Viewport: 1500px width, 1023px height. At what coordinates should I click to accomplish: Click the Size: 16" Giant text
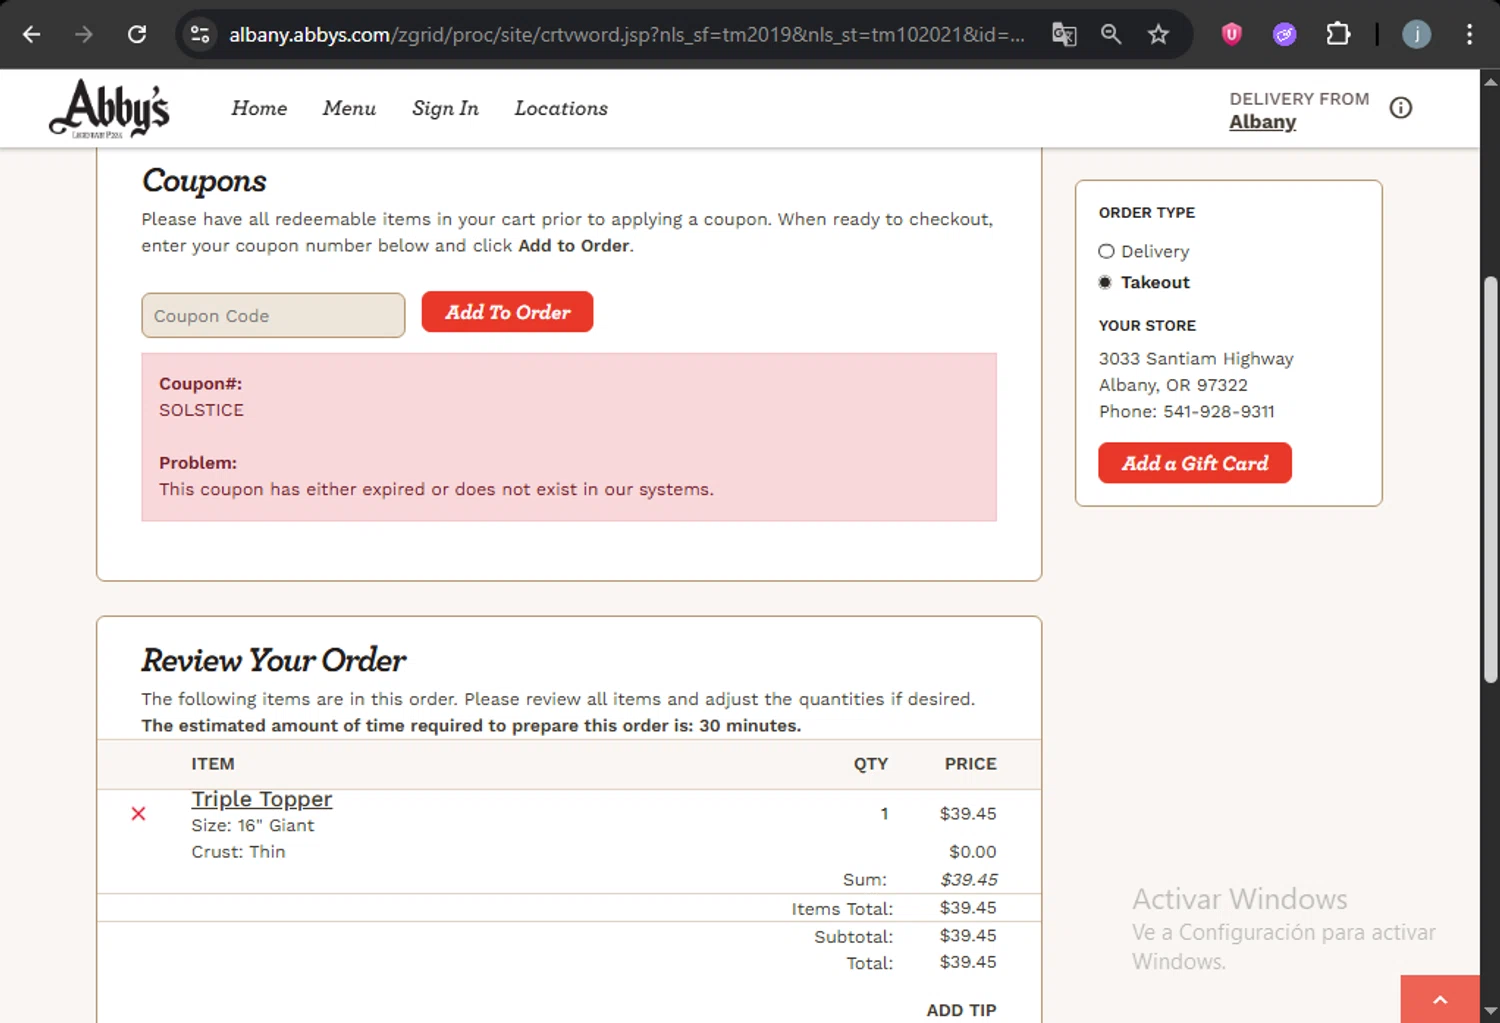tap(252, 826)
